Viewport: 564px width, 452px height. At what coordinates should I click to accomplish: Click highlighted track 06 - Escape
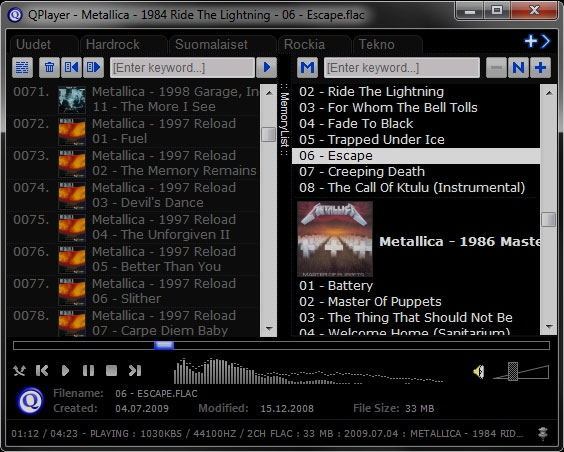416,156
